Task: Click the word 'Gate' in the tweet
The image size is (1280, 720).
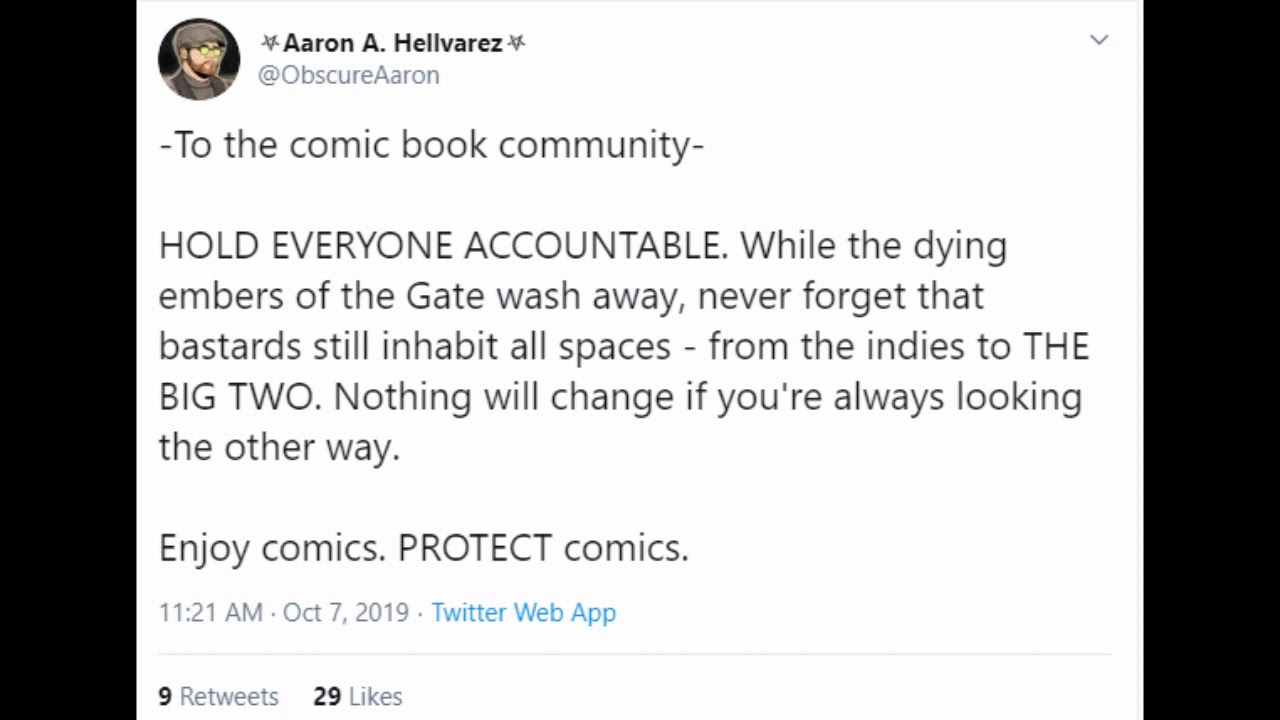Action: point(445,296)
